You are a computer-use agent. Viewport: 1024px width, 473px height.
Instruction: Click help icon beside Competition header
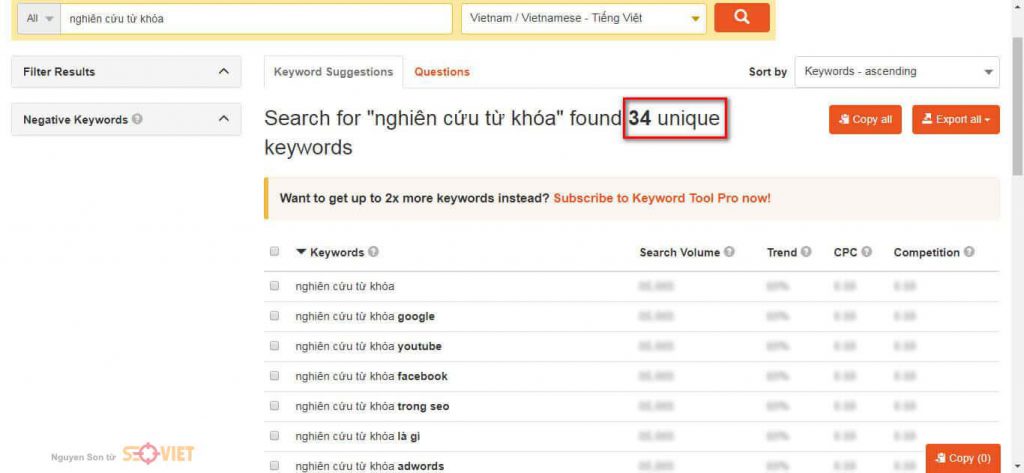[x=969, y=252]
